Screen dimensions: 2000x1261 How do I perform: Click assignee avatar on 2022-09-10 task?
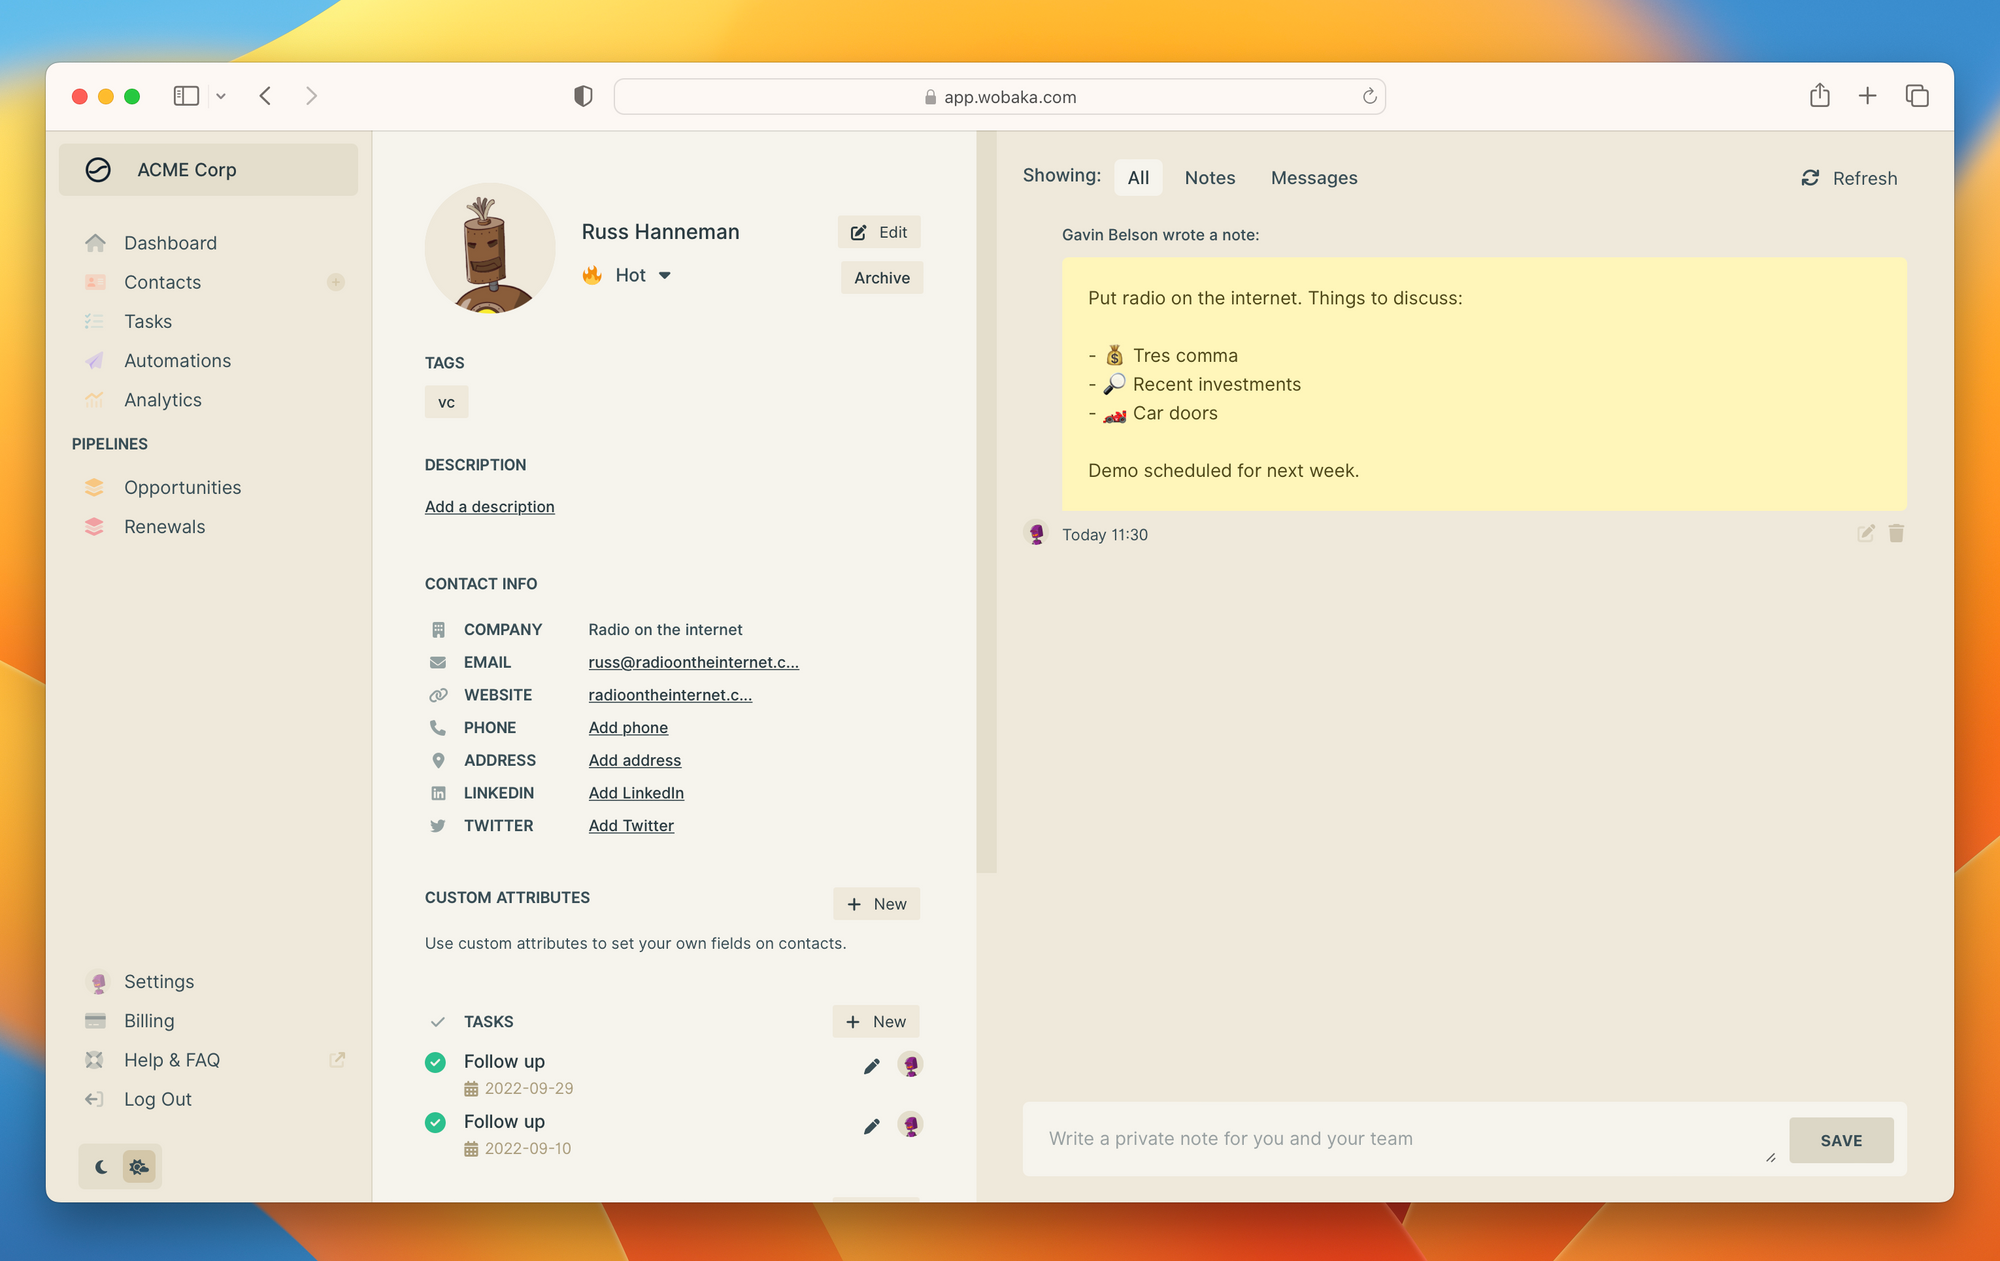click(x=910, y=1125)
